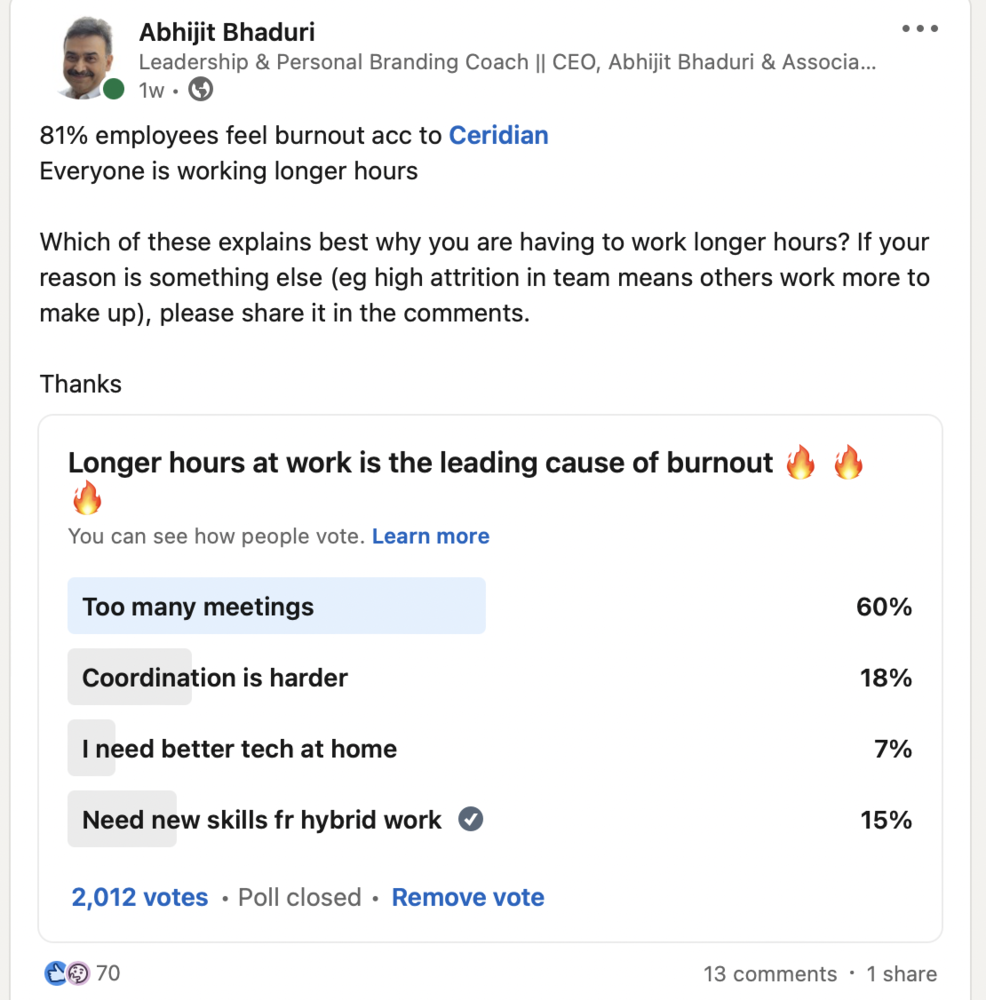Screen dimensions: 986x1000
Task: Click the green online status indicator
Action: [x=114, y=90]
